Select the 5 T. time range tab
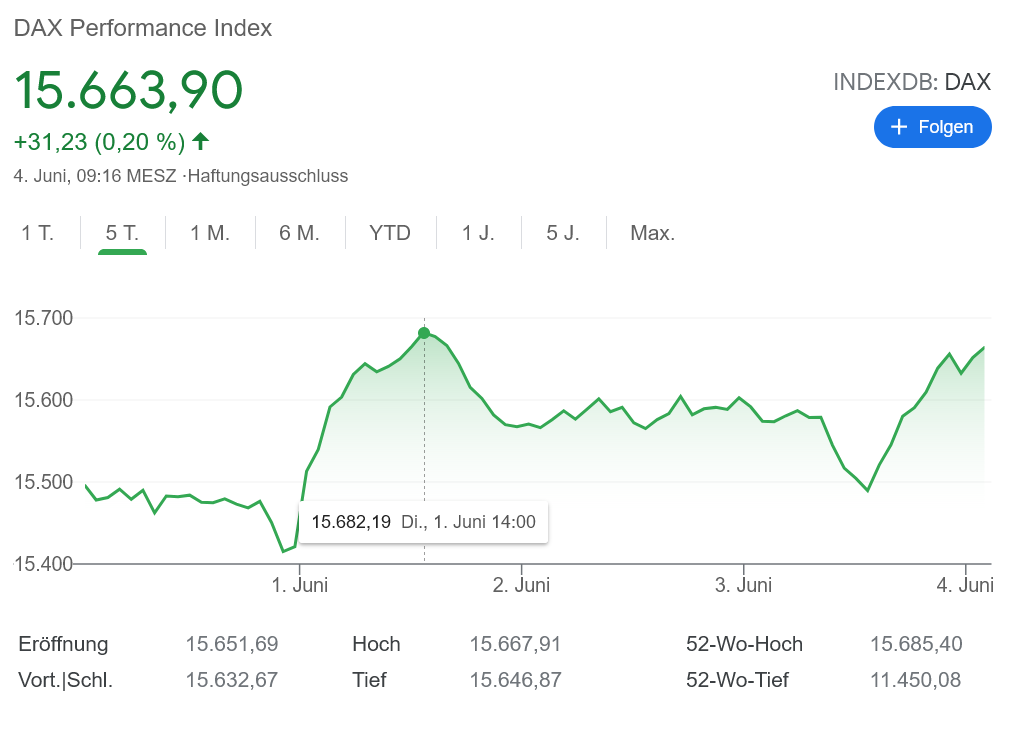 point(122,233)
